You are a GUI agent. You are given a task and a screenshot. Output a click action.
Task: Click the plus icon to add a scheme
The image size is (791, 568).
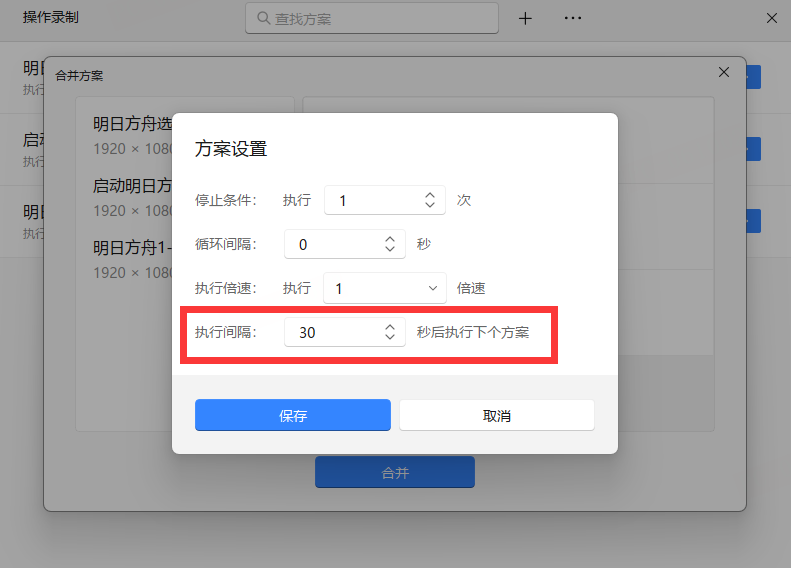coord(525,18)
